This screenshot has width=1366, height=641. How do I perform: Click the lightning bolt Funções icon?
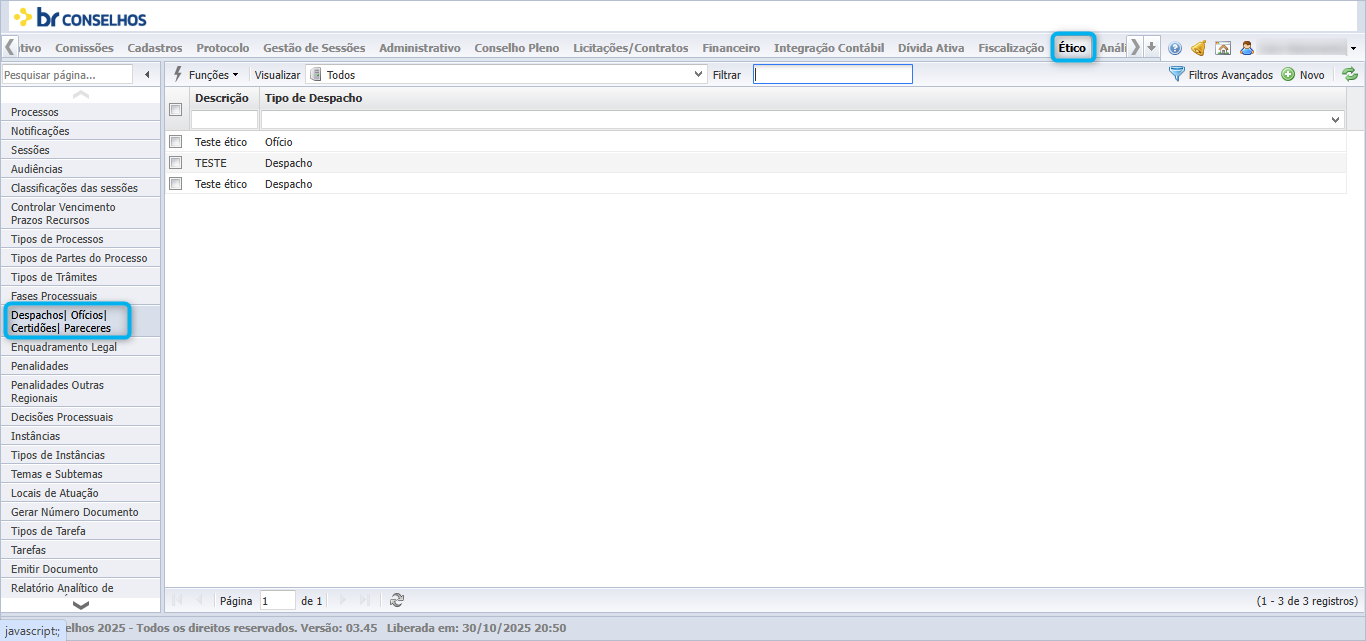(x=178, y=74)
